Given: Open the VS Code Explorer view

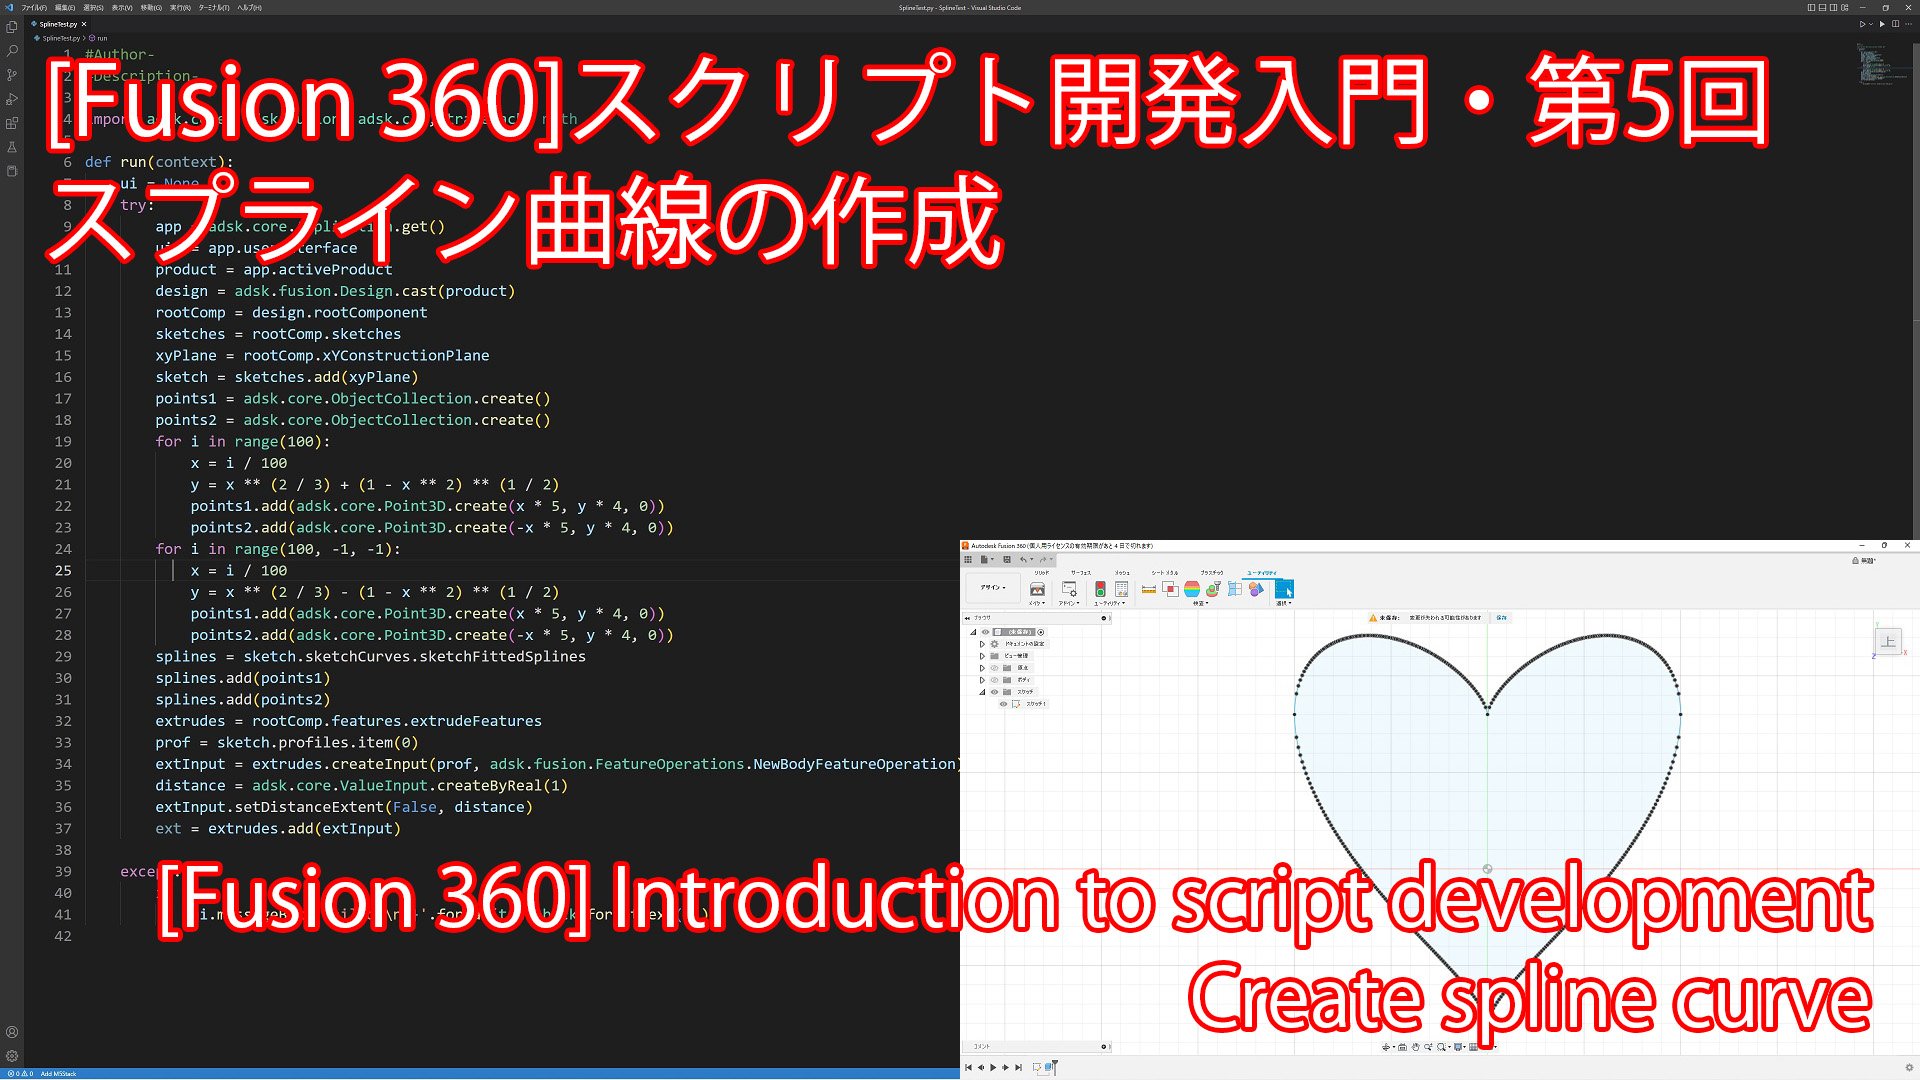Looking at the screenshot, I should pos(12,27).
